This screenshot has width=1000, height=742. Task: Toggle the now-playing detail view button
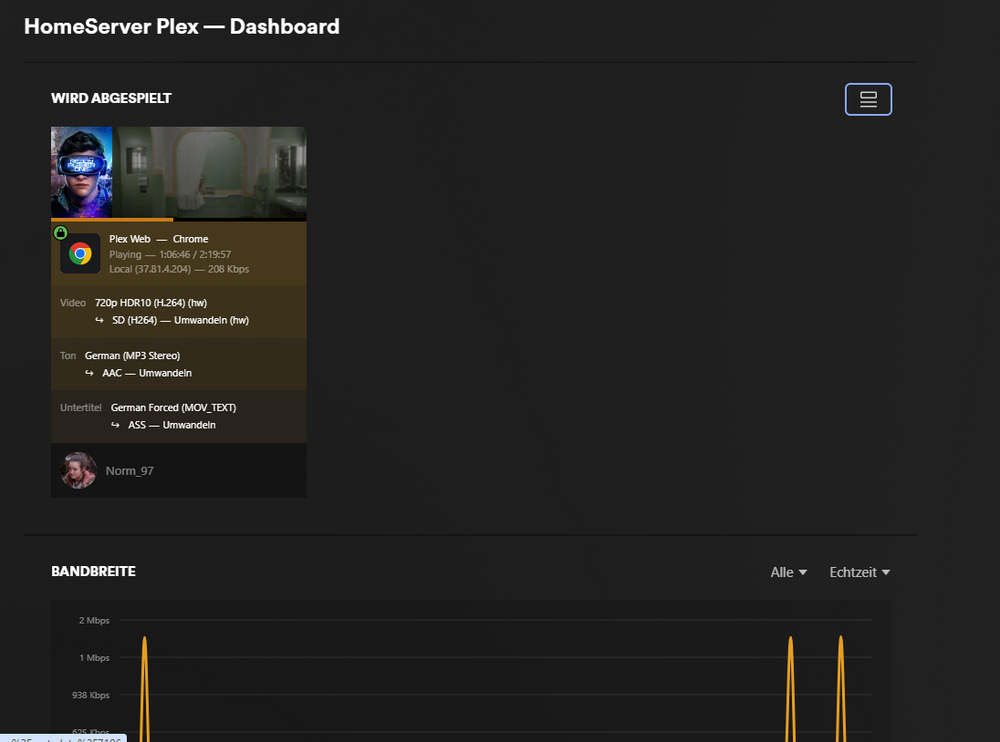click(x=868, y=100)
